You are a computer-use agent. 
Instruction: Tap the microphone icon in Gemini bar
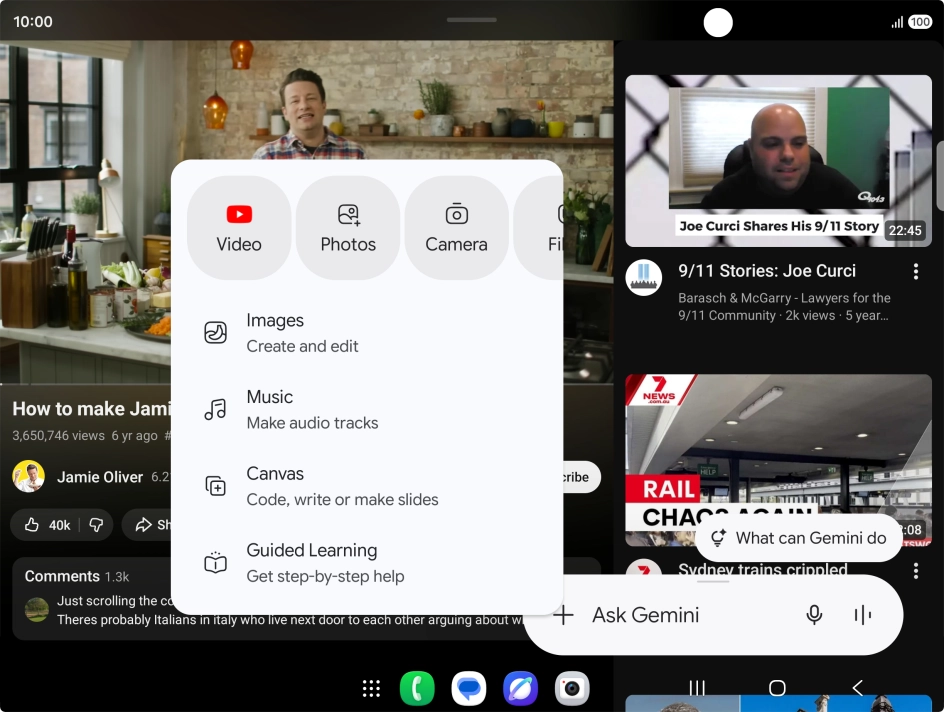coord(815,615)
